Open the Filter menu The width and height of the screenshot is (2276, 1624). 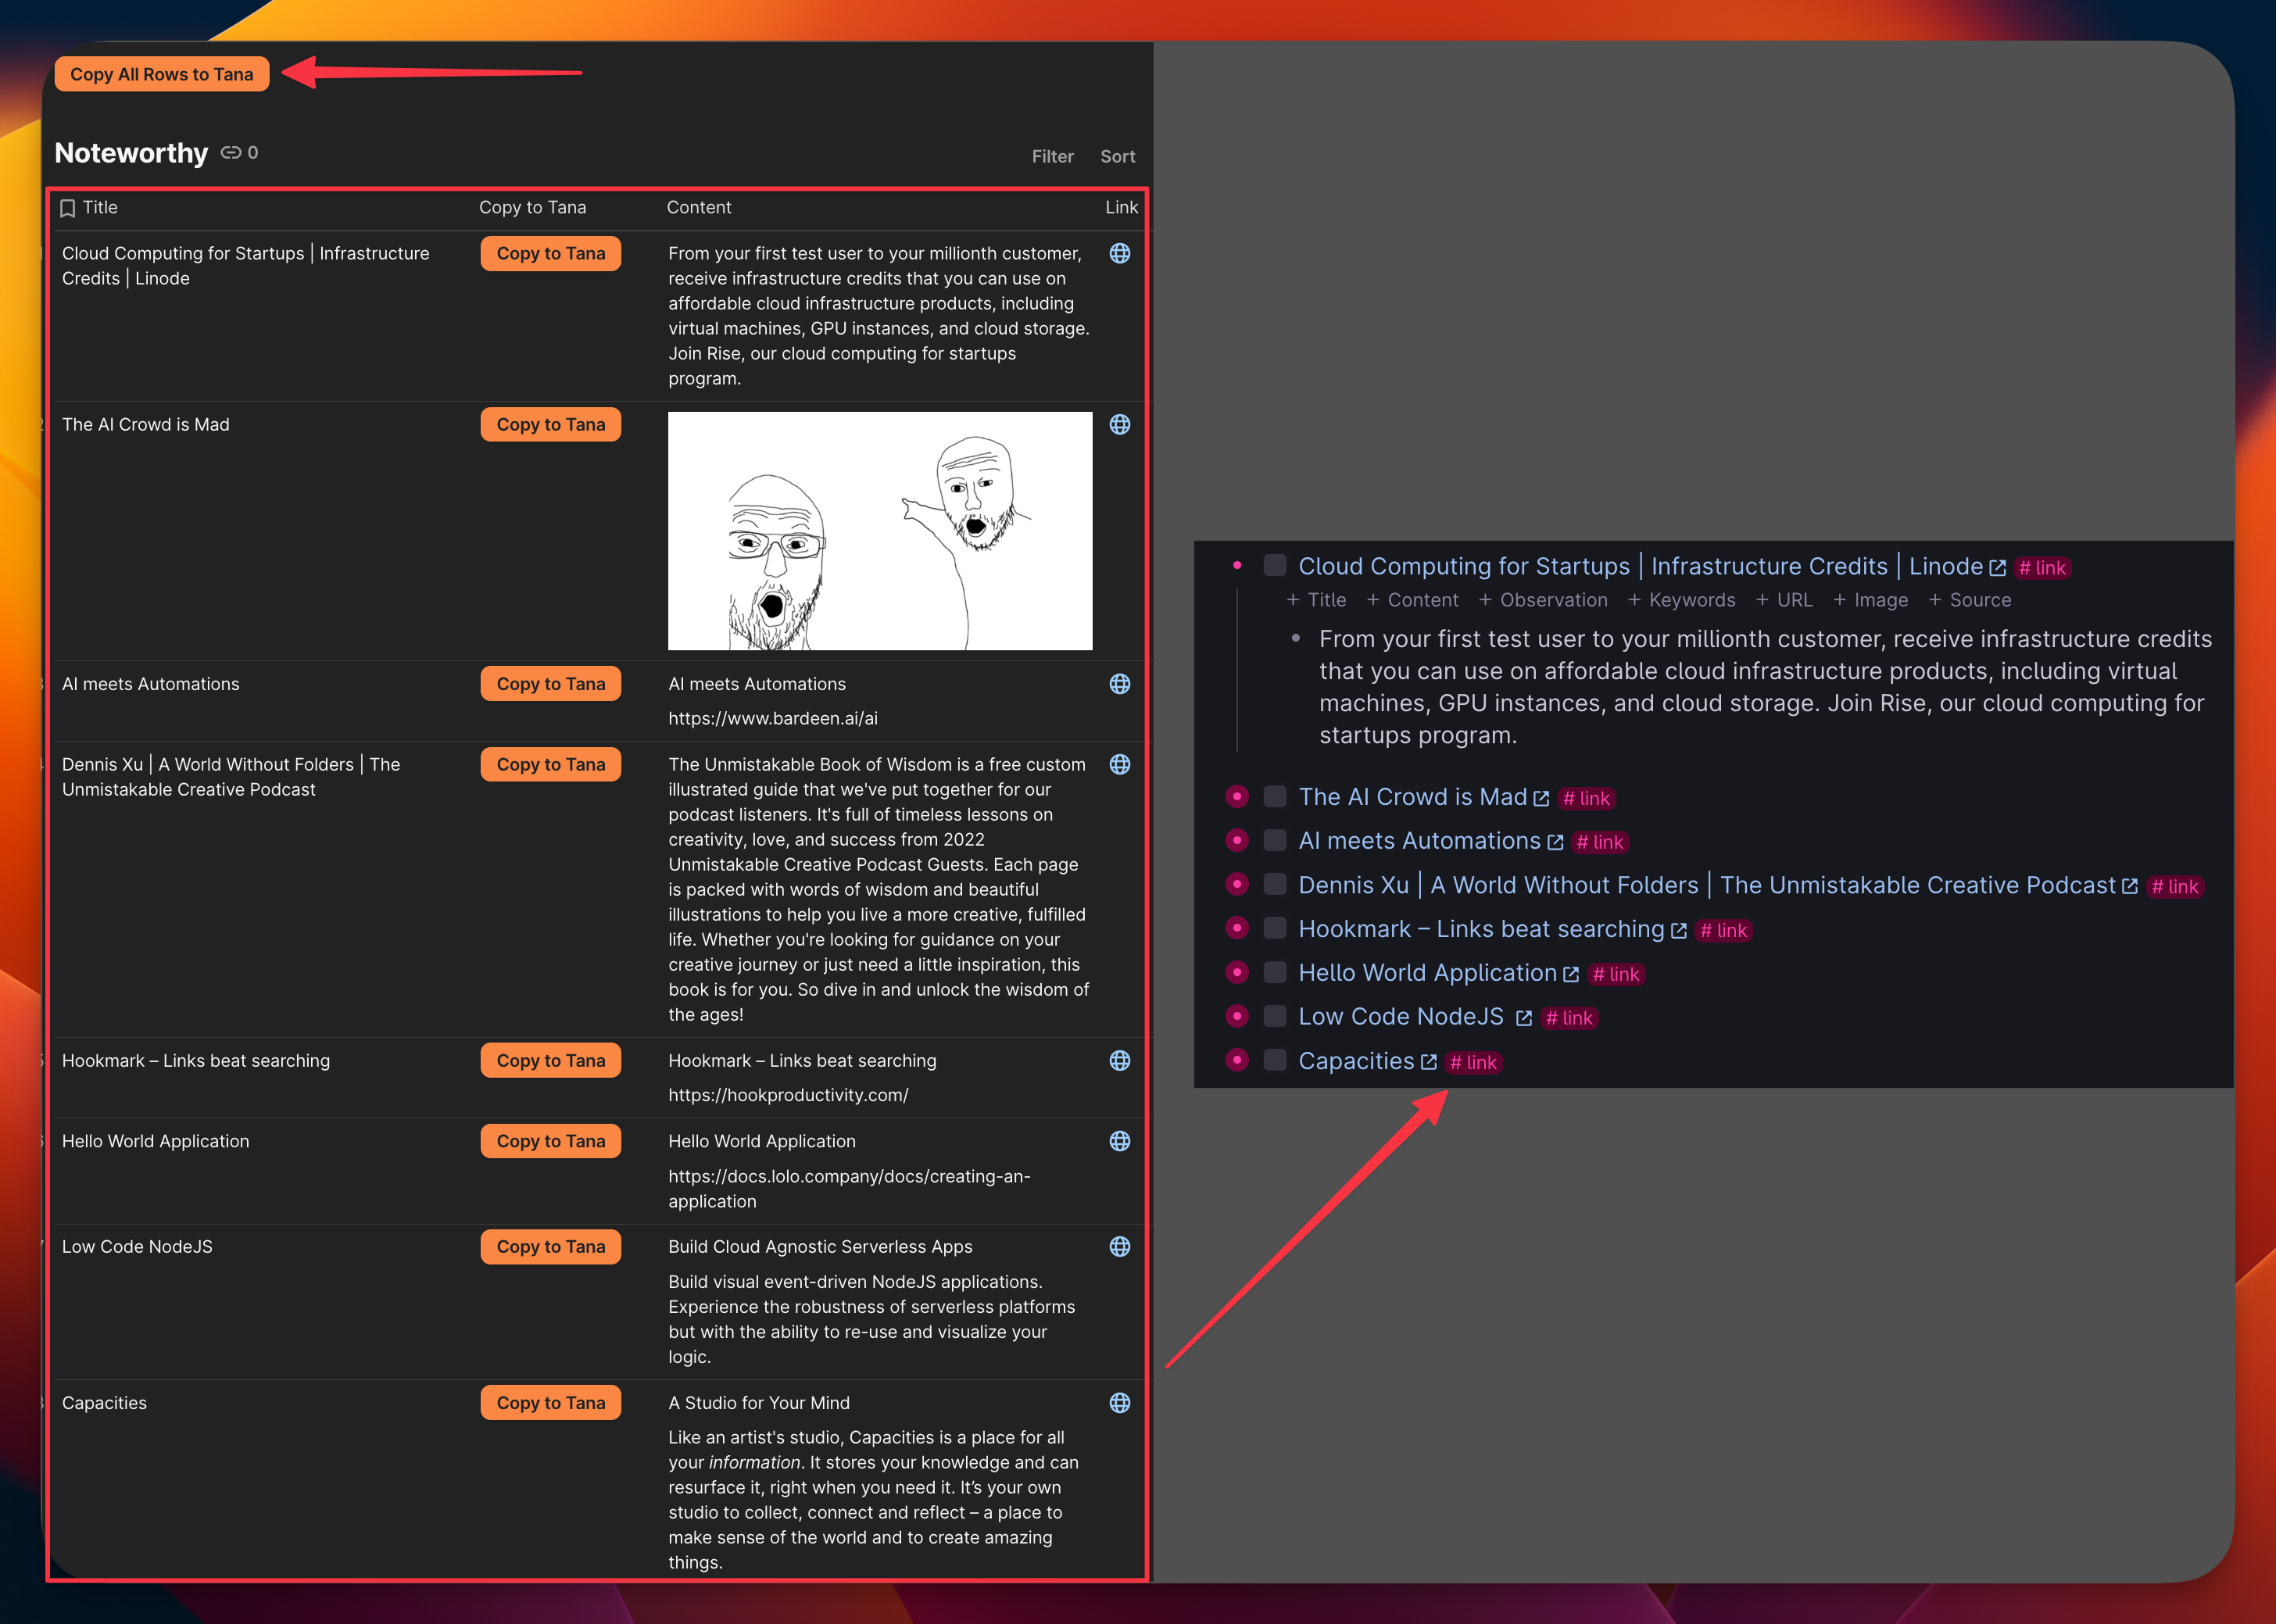coord(1052,156)
